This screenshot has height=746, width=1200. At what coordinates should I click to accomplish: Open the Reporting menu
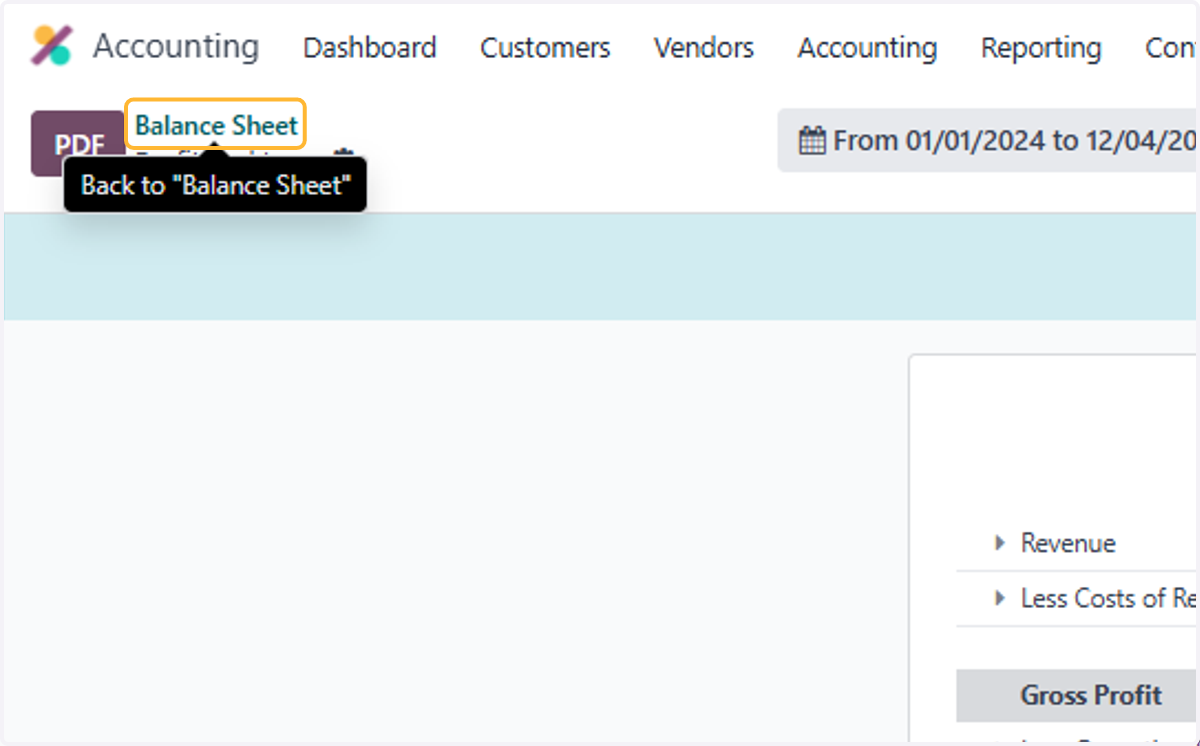click(x=1041, y=48)
